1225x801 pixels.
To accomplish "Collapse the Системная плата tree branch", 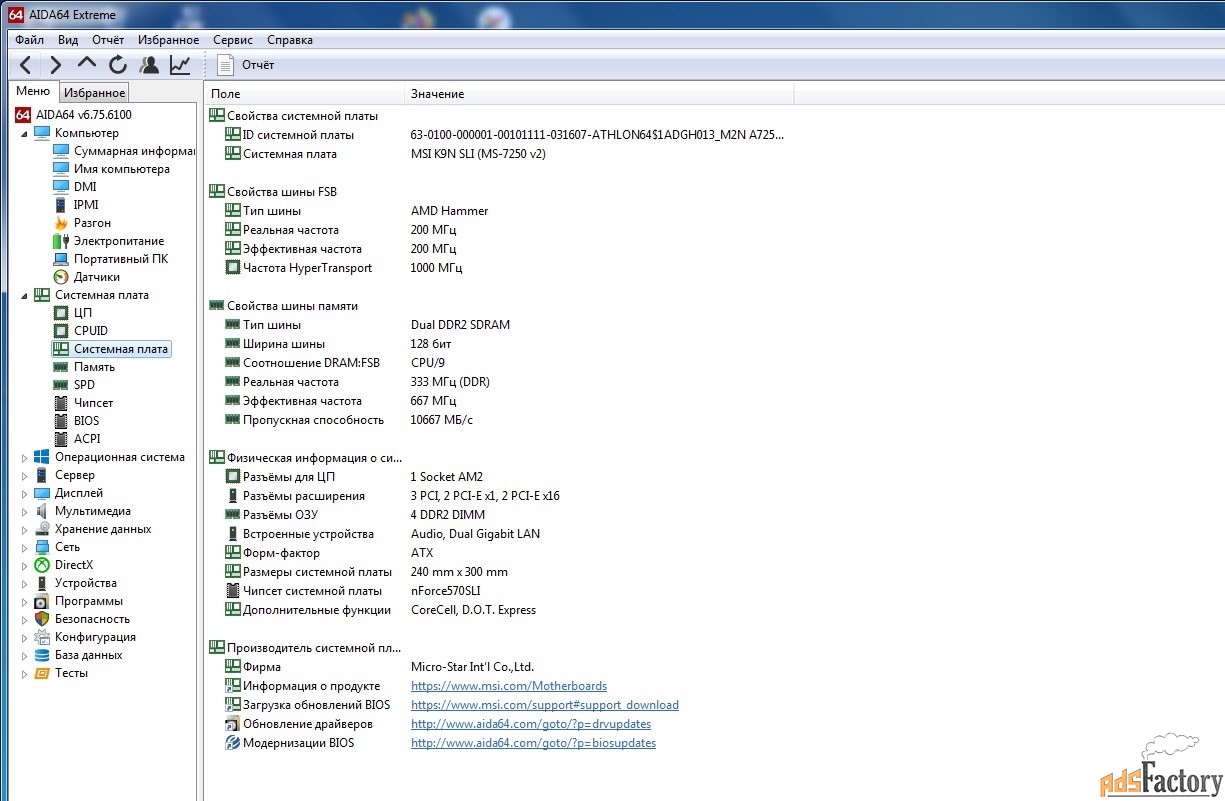I will 25,295.
